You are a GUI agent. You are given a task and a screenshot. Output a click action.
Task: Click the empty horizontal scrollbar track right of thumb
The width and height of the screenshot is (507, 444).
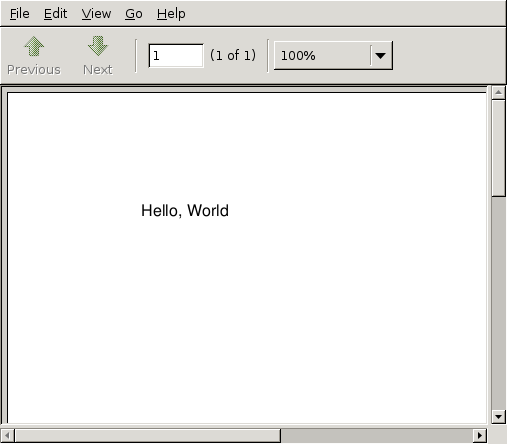click(377, 435)
